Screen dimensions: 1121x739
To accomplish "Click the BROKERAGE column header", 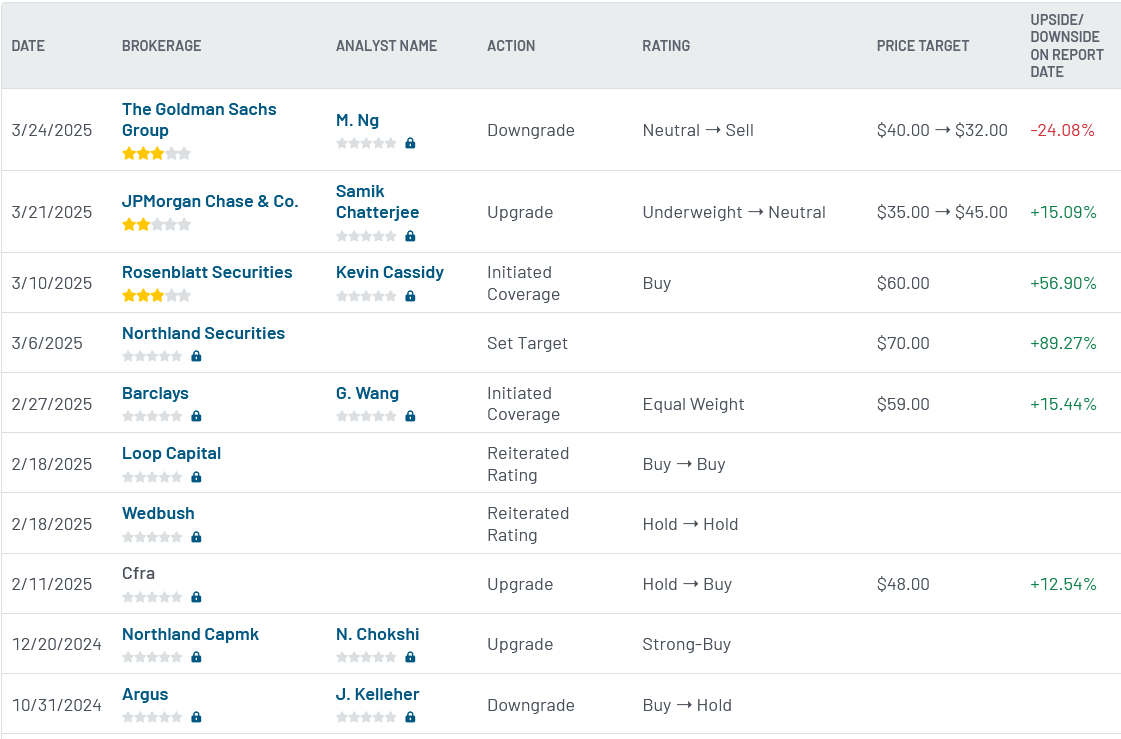I will (x=162, y=46).
